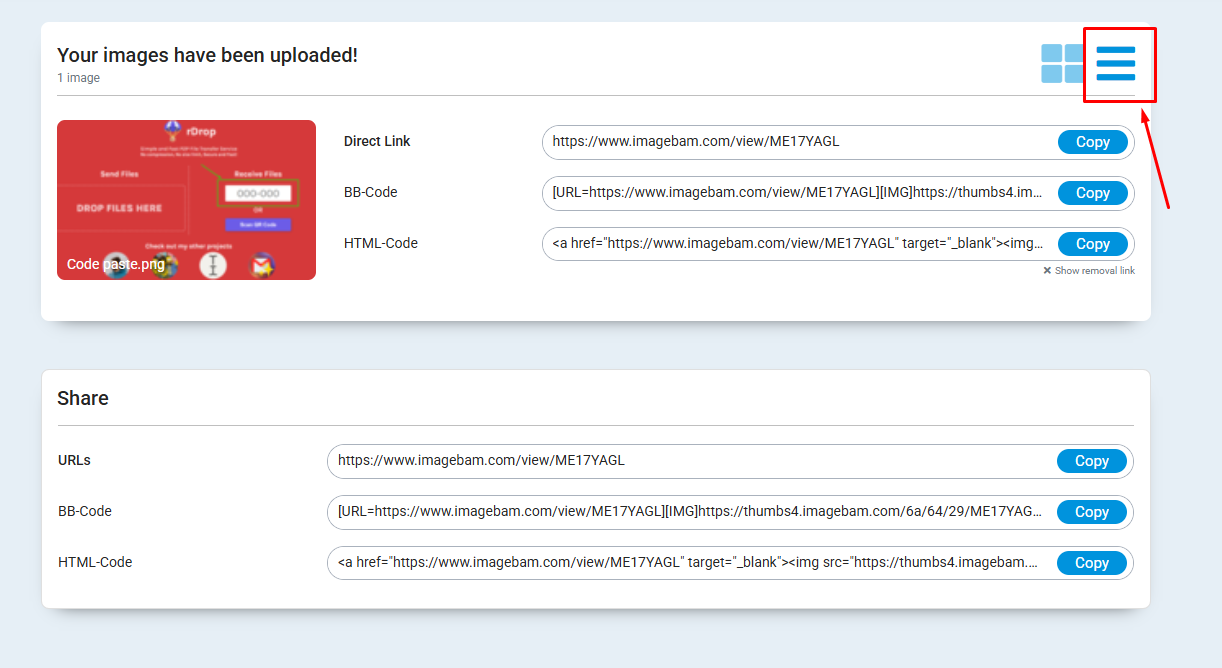Copy the share section URLs
This screenshot has width=1222, height=668.
(x=1092, y=461)
